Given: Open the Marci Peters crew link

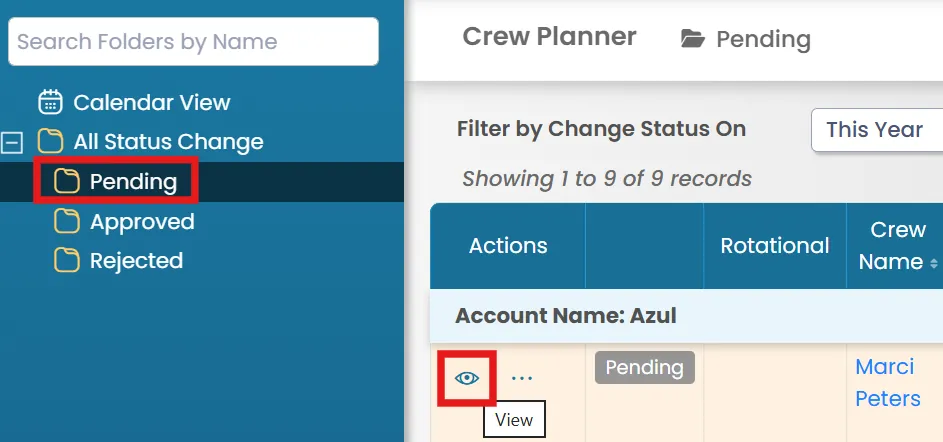Looking at the screenshot, I should [x=888, y=382].
